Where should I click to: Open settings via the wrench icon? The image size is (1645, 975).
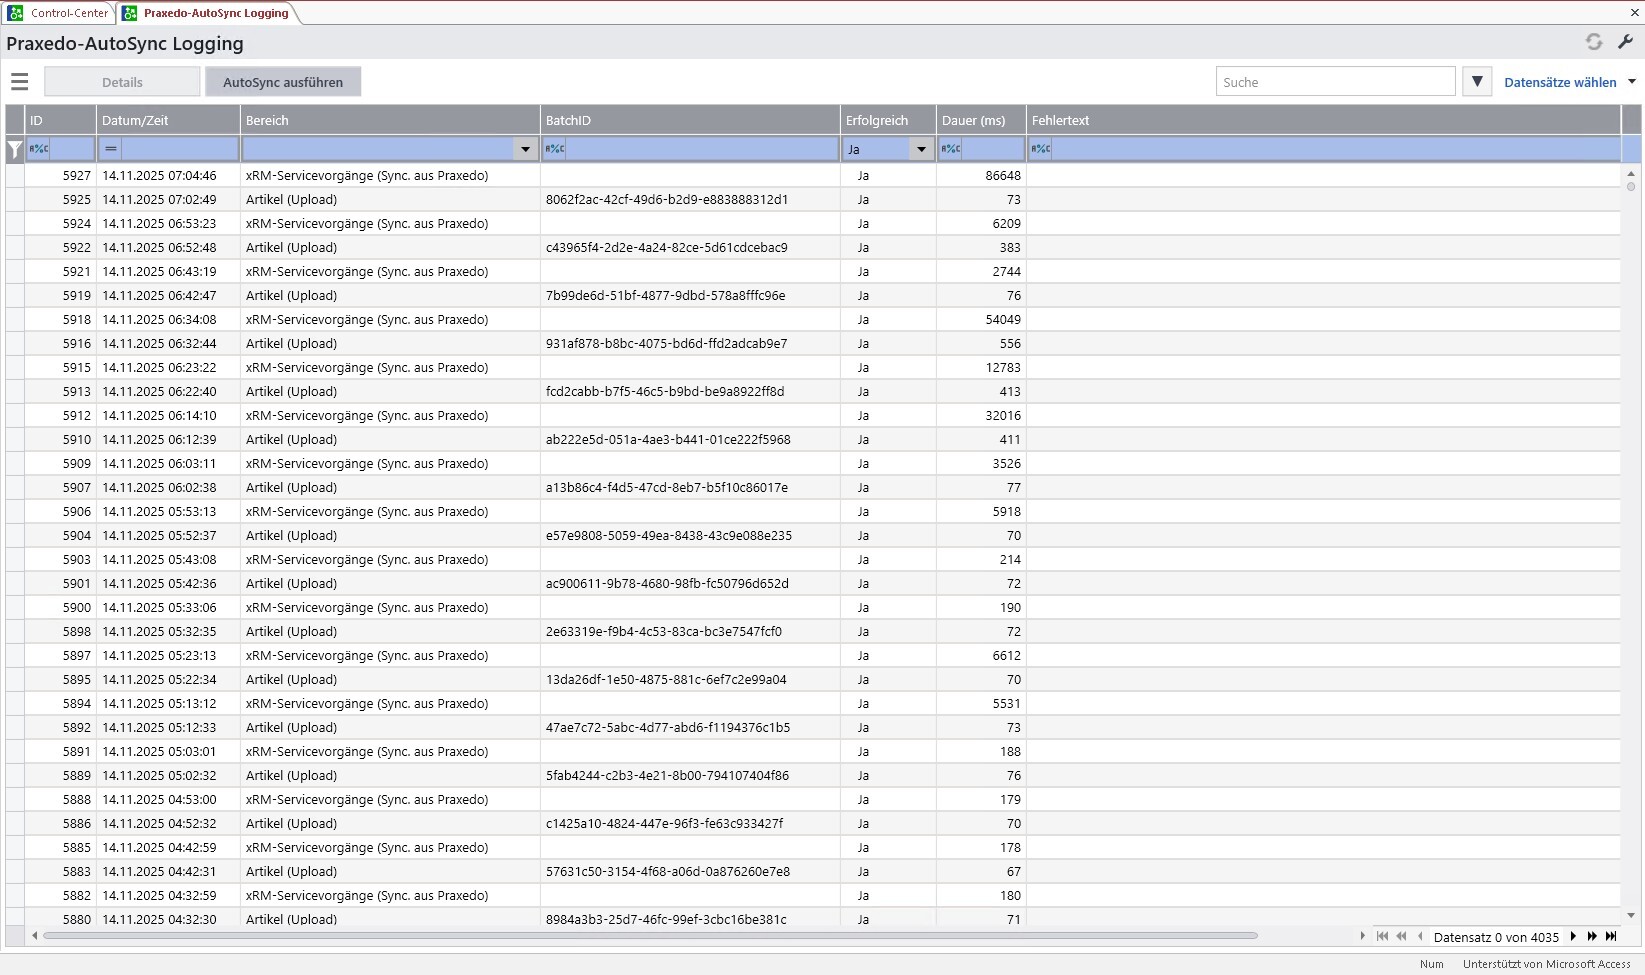(1626, 42)
